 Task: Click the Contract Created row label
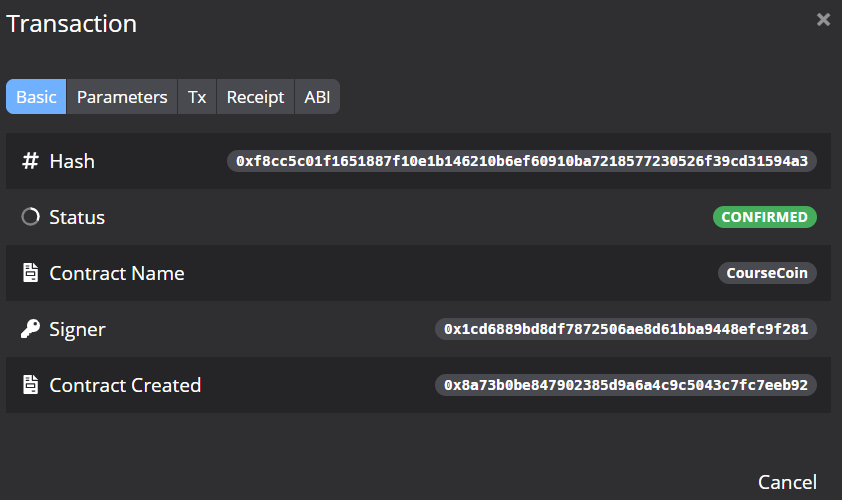125,385
